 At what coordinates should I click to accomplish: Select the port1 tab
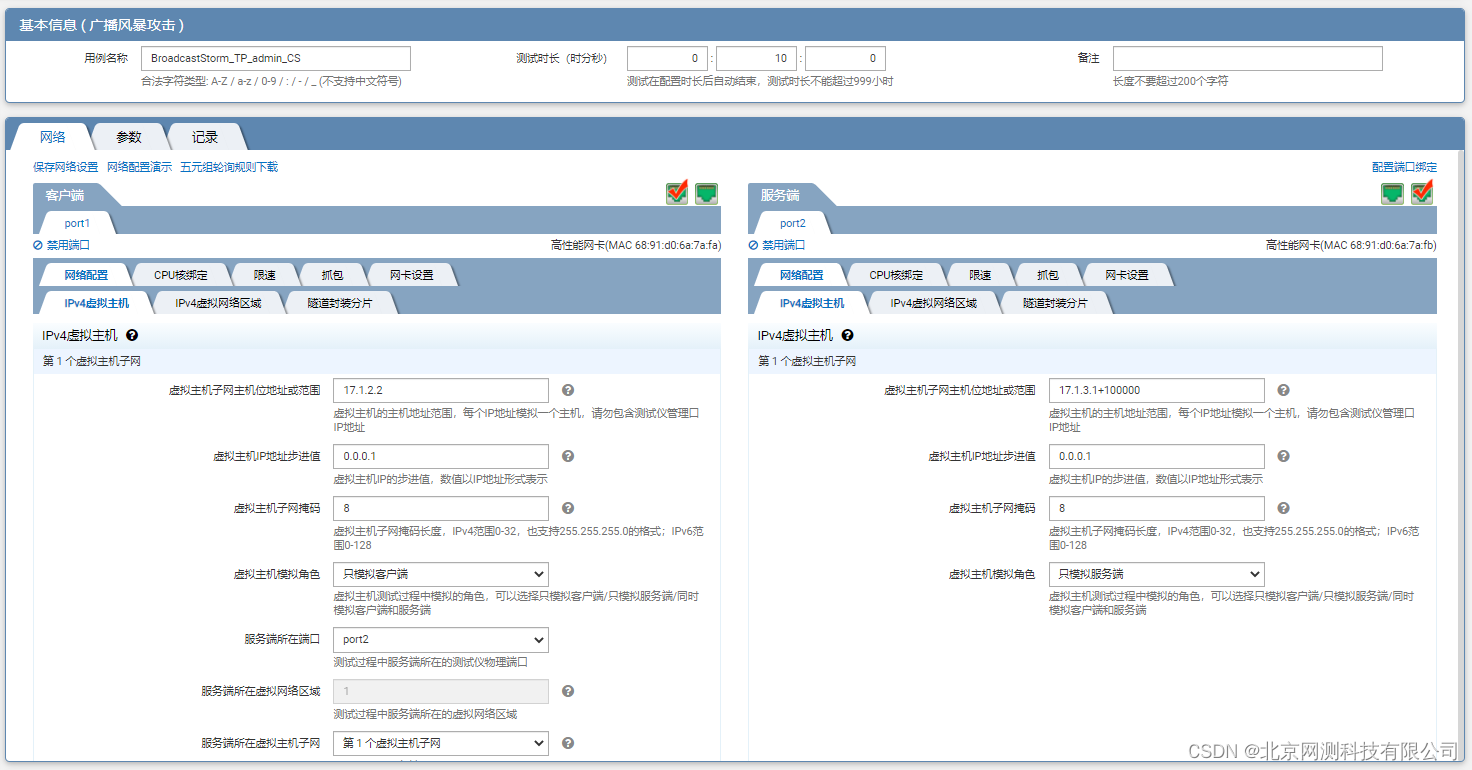click(x=77, y=223)
